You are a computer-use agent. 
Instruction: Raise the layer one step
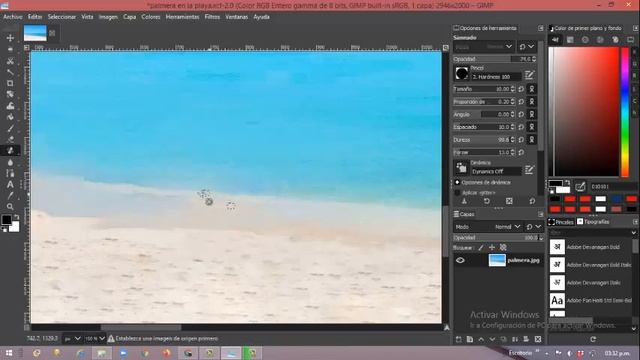481,339
